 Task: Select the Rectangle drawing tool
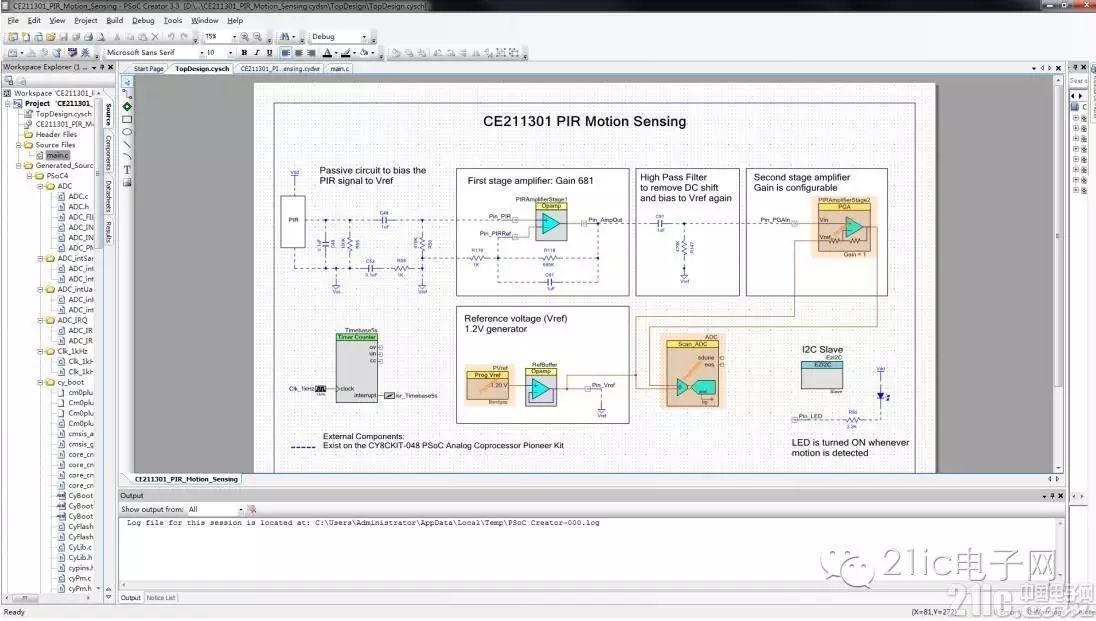tap(127, 119)
